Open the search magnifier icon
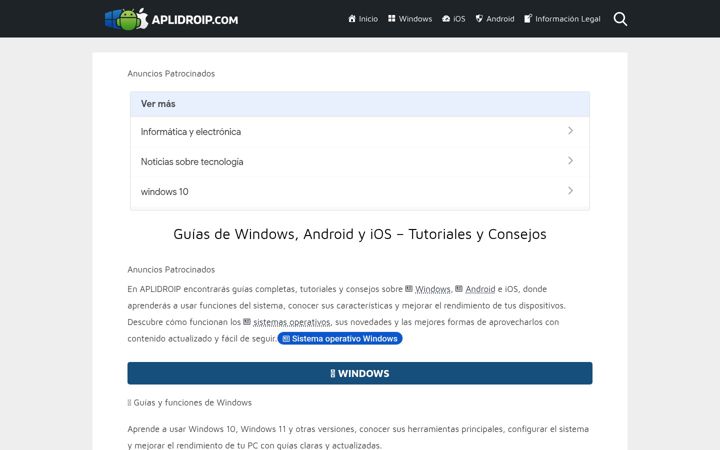 [620, 19]
